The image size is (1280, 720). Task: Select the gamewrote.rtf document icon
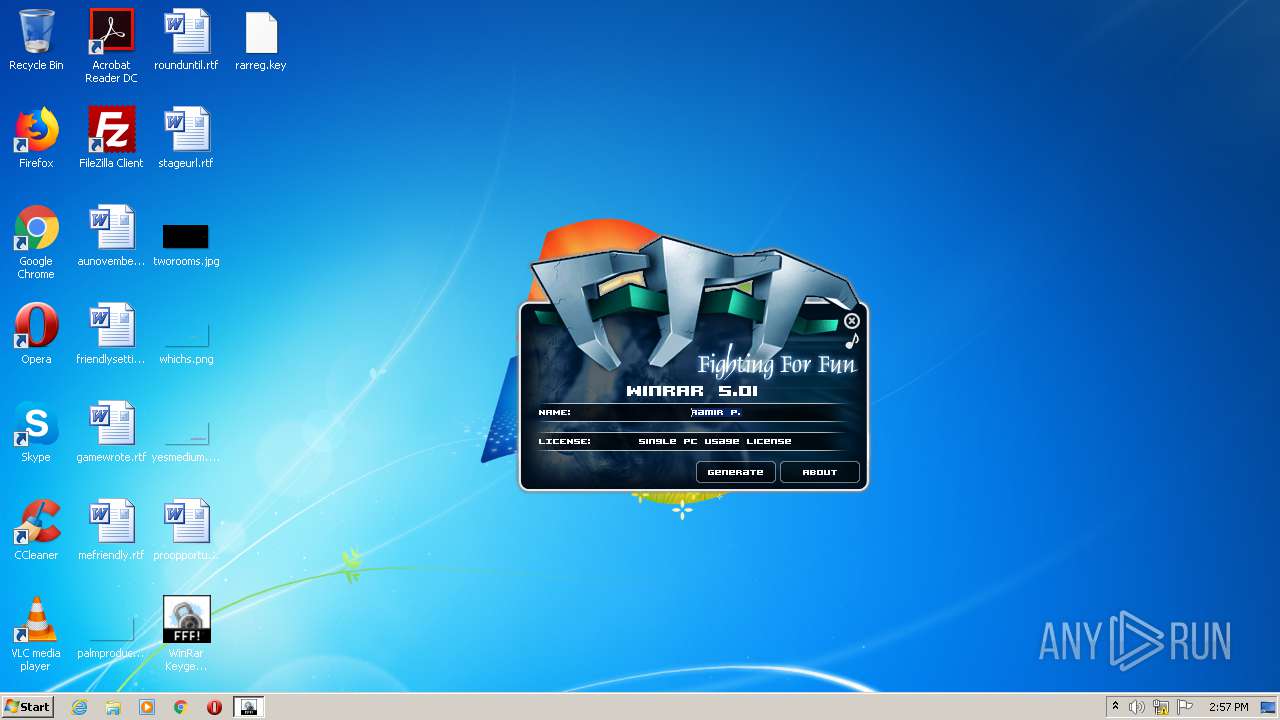111,432
